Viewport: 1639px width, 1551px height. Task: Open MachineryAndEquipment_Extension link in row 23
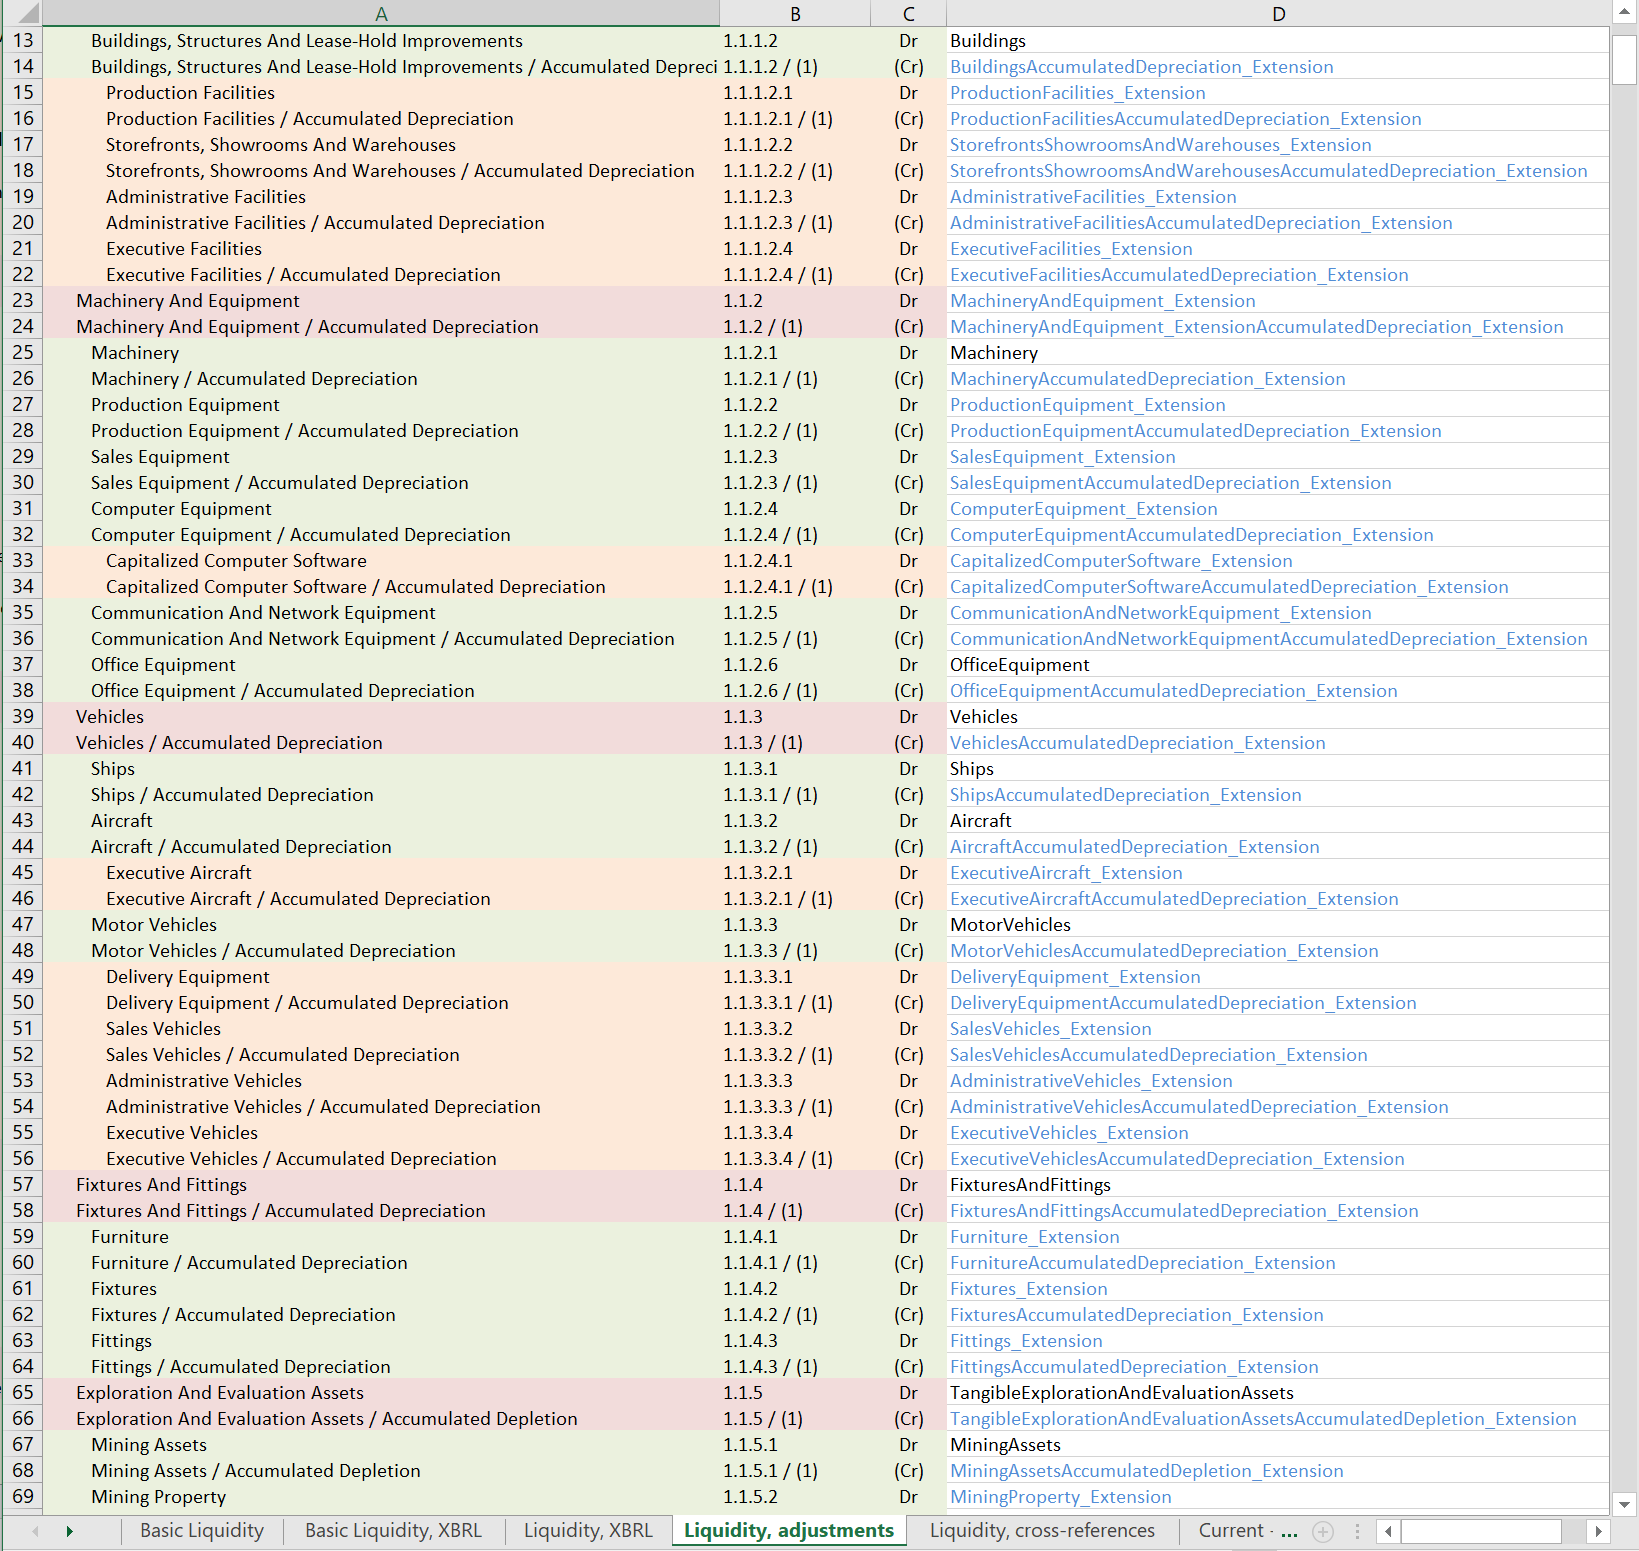coord(1102,300)
